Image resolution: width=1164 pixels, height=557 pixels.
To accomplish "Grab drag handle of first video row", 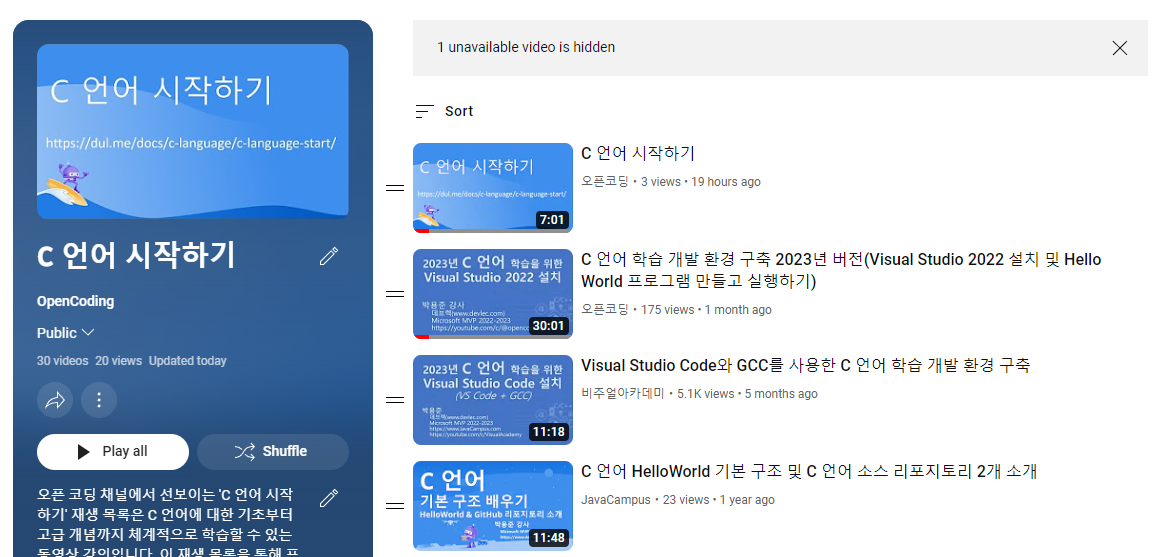I will pyautogui.click(x=395, y=188).
